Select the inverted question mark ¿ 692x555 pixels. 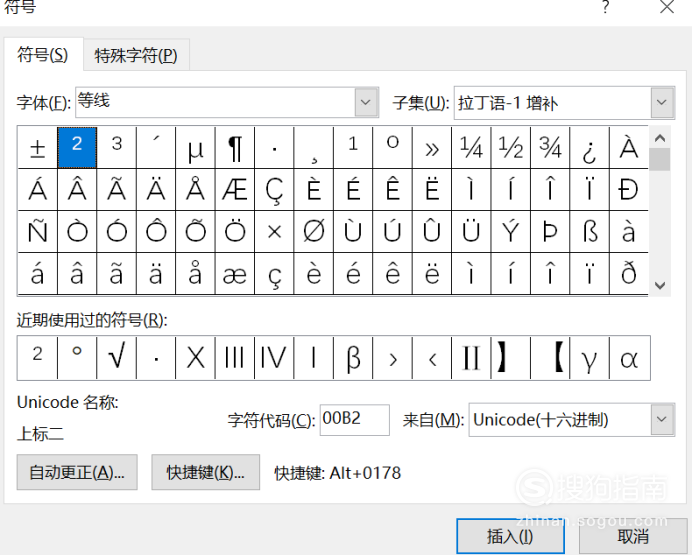[590, 147]
